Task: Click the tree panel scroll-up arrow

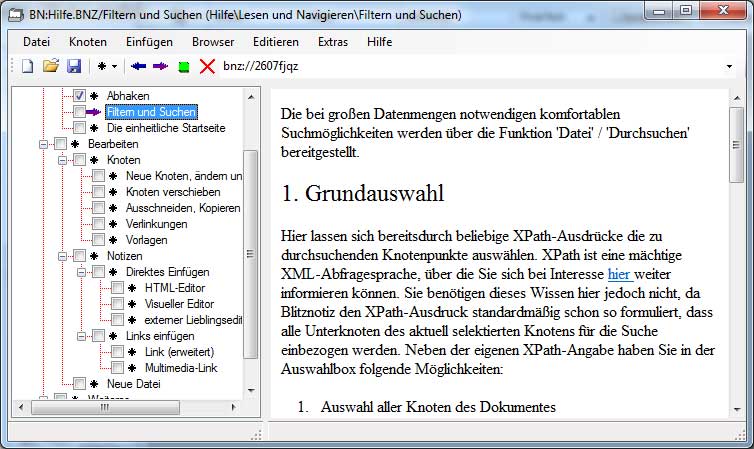Action: [251, 97]
